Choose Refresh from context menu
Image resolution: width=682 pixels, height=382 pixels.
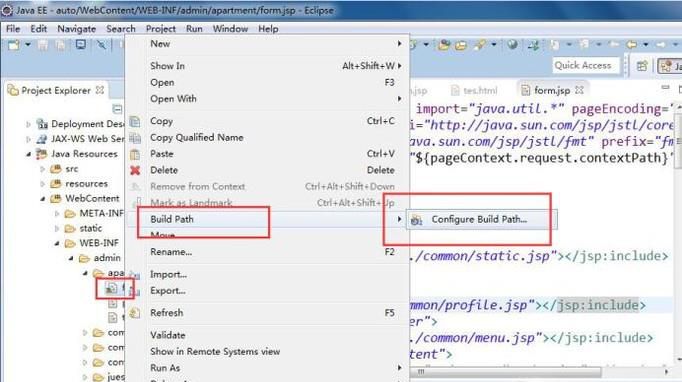click(x=267, y=313)
